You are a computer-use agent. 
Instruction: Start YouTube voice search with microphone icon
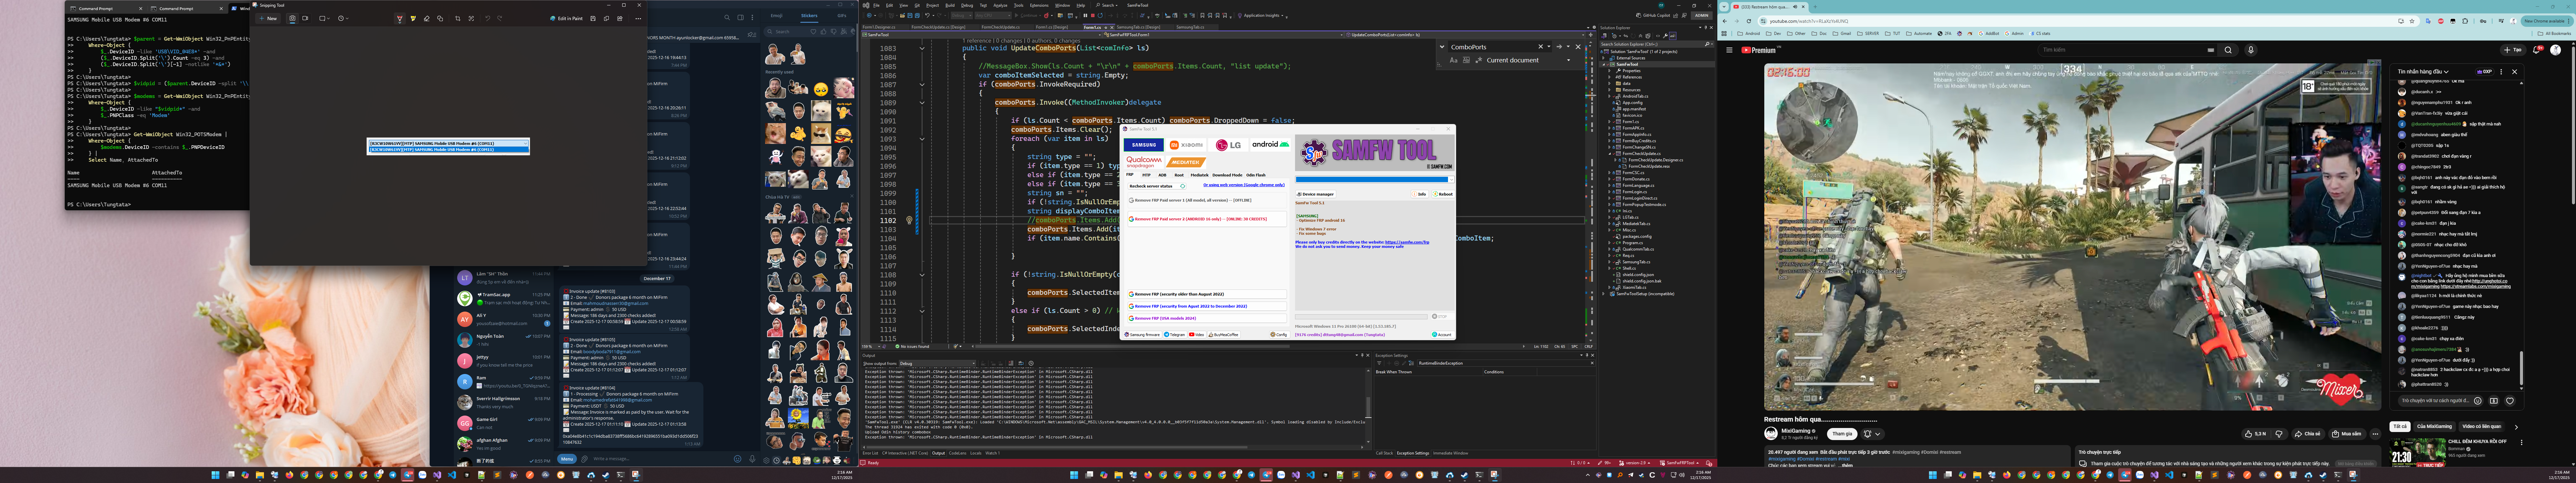[2251, 50]
